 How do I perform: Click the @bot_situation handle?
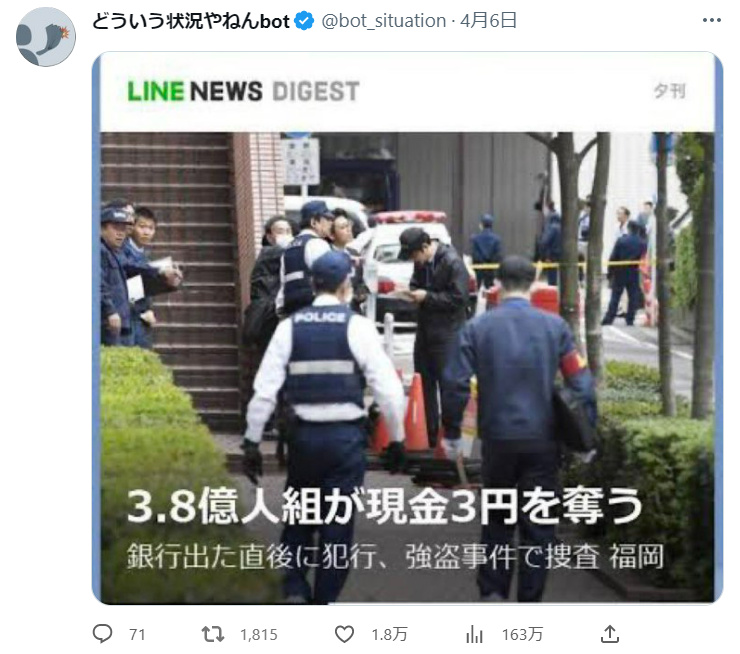[383, 21]
